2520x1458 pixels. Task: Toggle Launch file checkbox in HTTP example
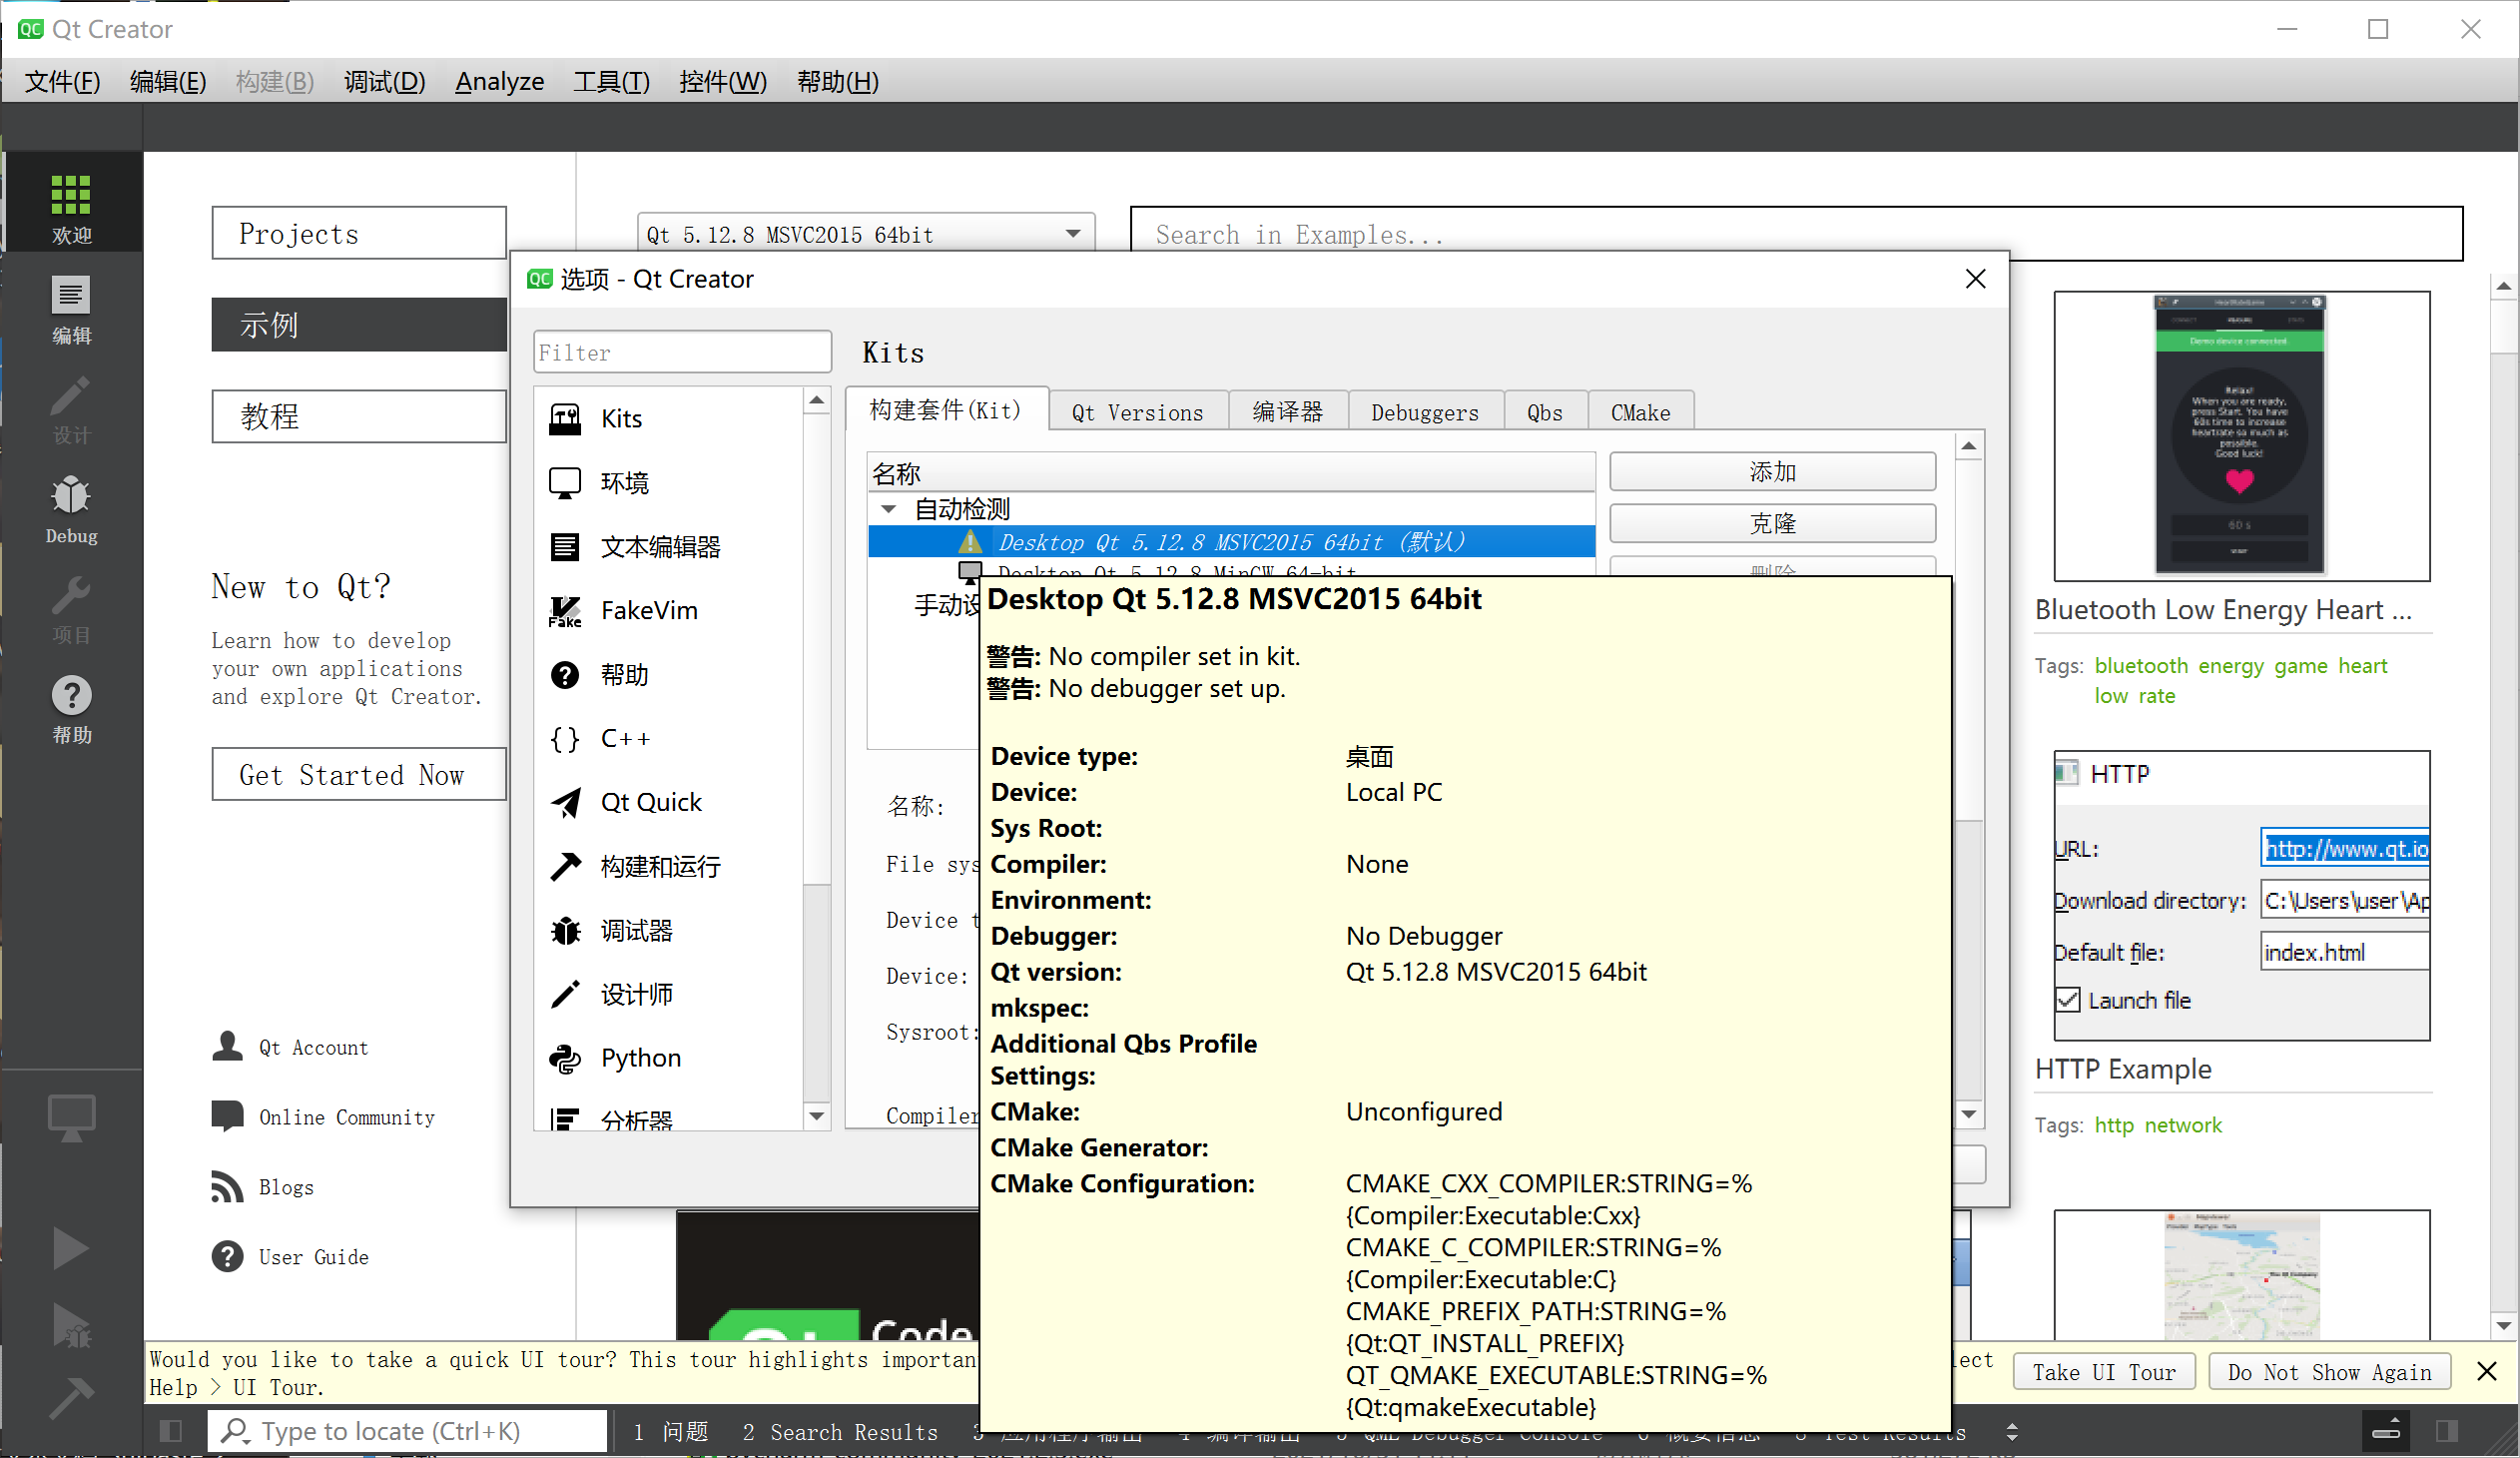point(2068,1000)
